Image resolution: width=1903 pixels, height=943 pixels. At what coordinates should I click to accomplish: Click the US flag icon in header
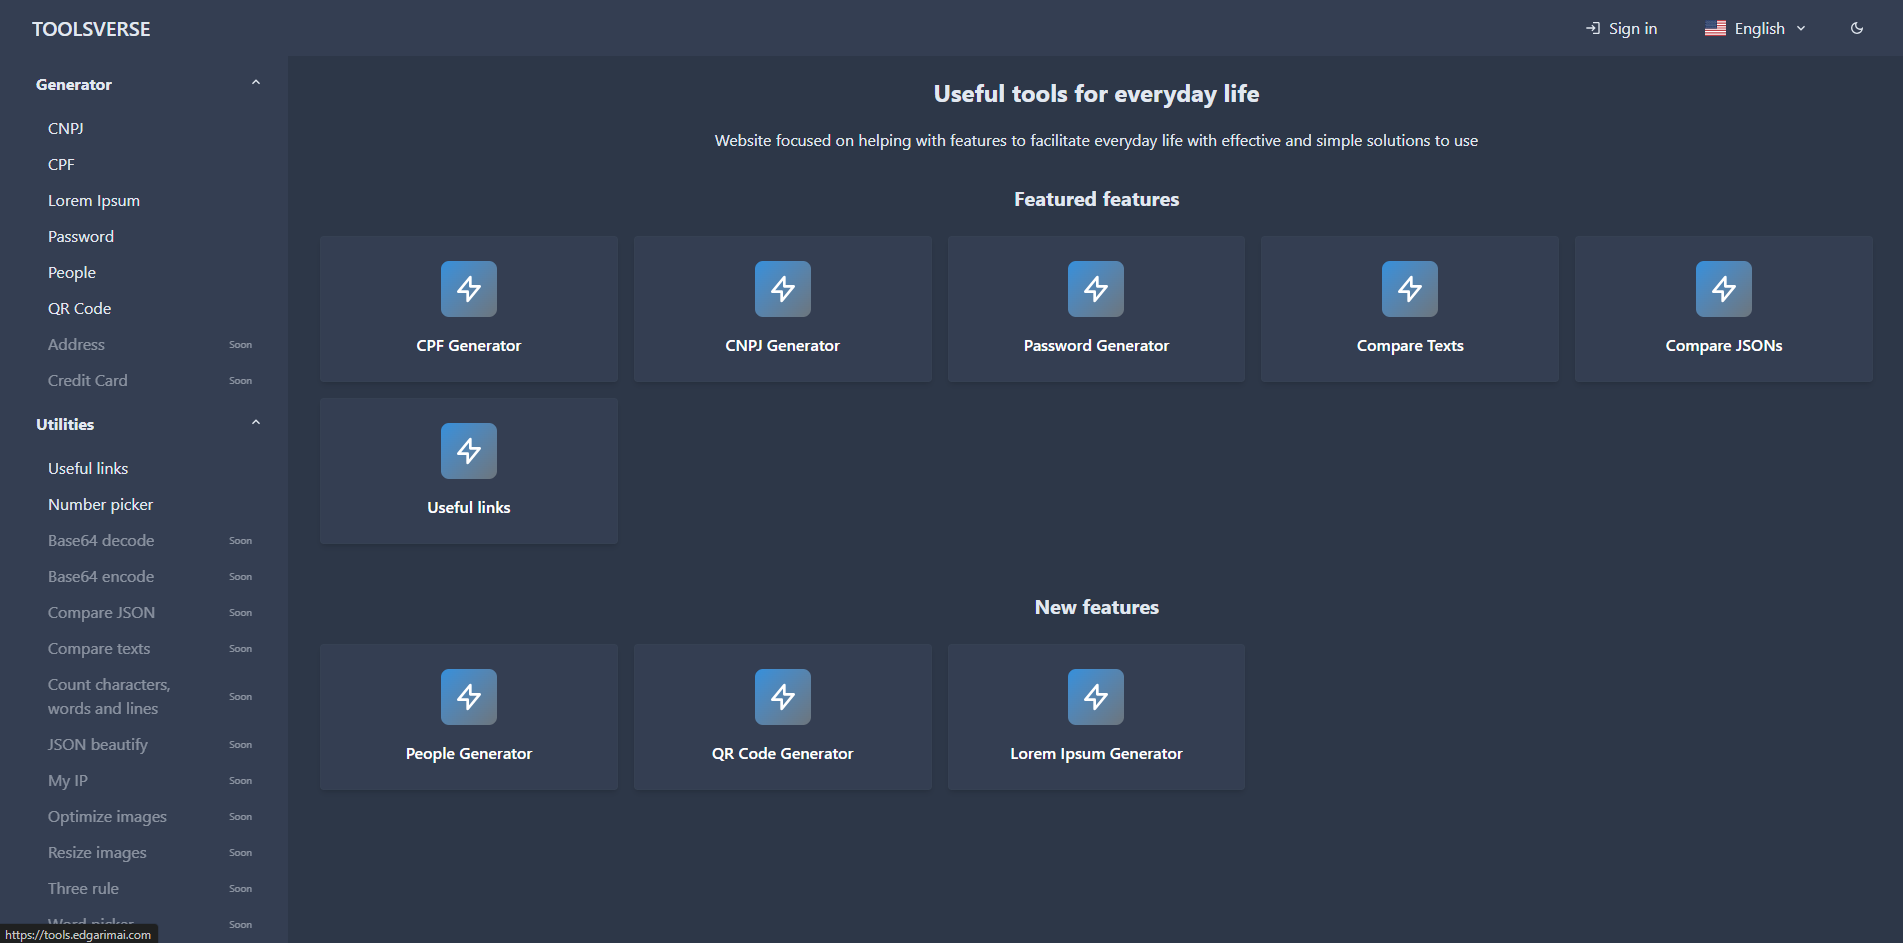click(x=1716, y=28)
